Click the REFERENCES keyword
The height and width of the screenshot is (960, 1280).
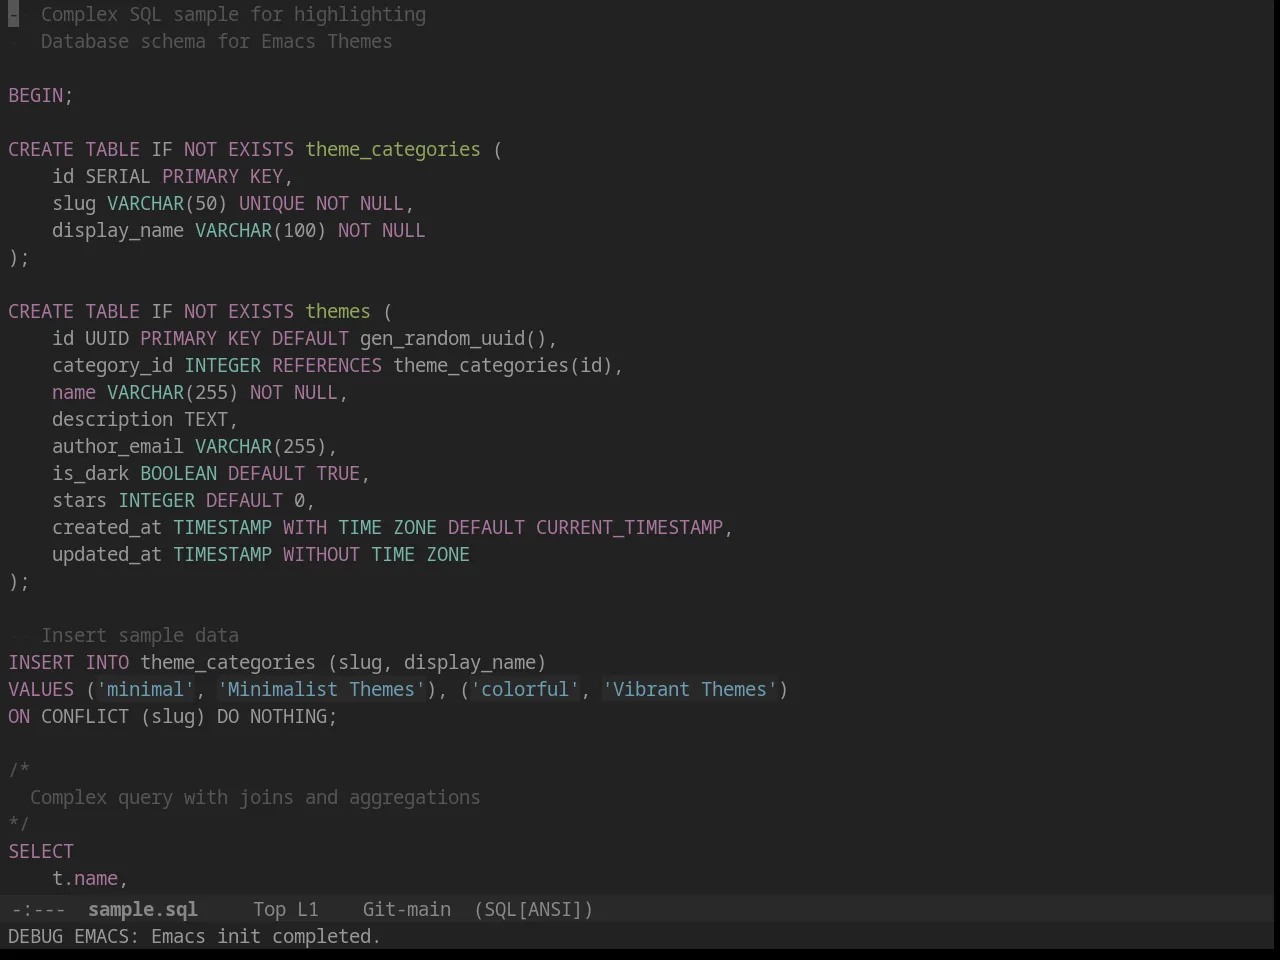[x=327, y=366]
